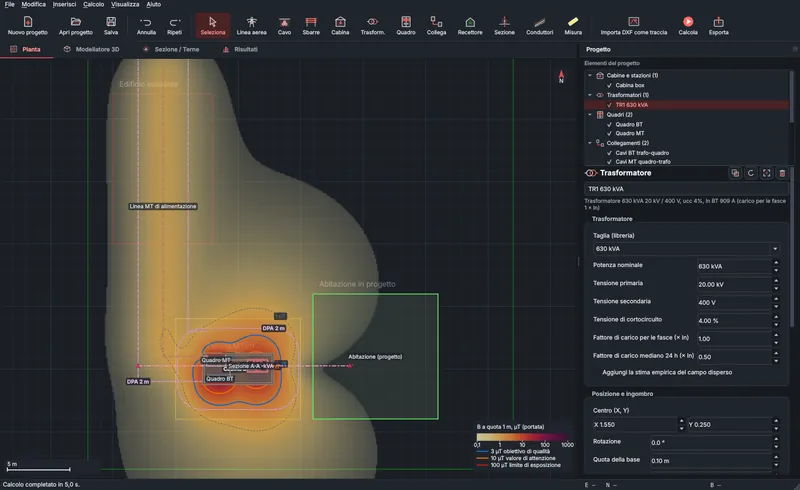Open the File menu

[x=9, y=4]
